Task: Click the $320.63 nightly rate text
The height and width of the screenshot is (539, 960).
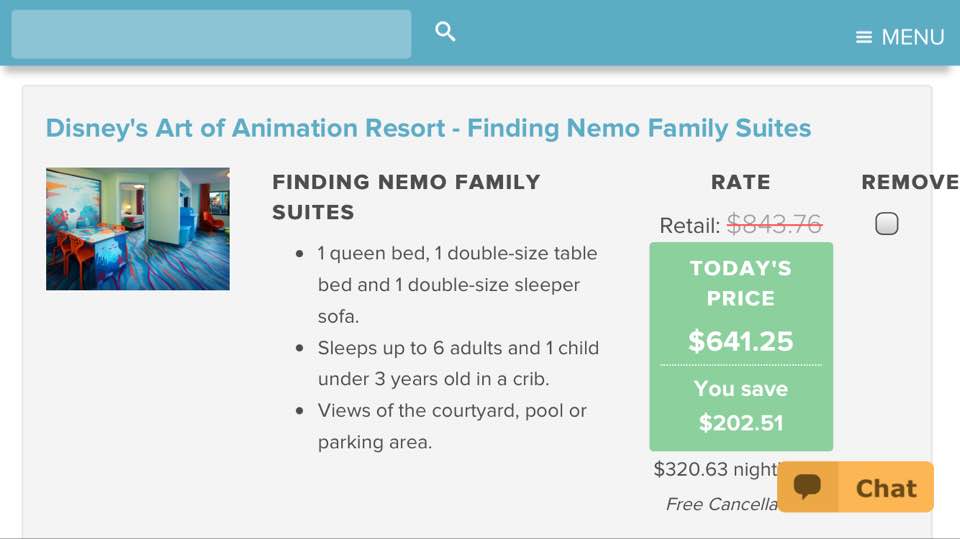Action: point(715,469)
